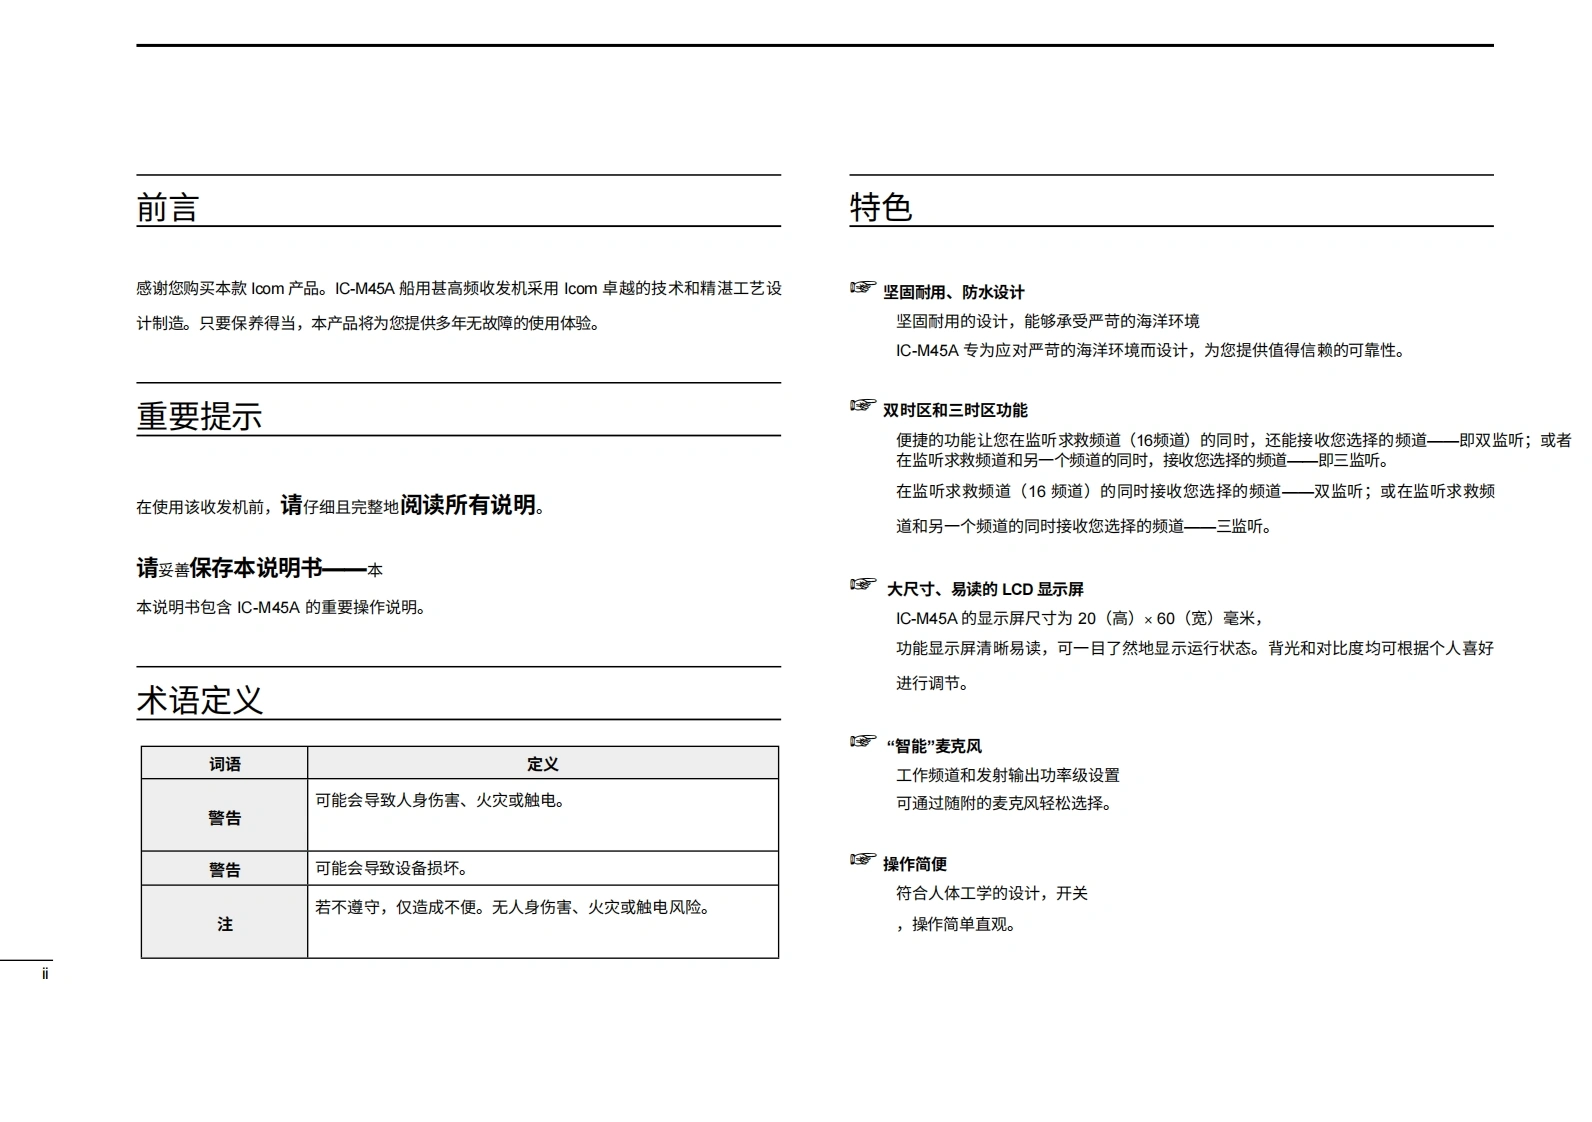Screen dimensions: 1592x1122
Task: Click the bold text 保存本说明书
Action: [x=256, y=568]
